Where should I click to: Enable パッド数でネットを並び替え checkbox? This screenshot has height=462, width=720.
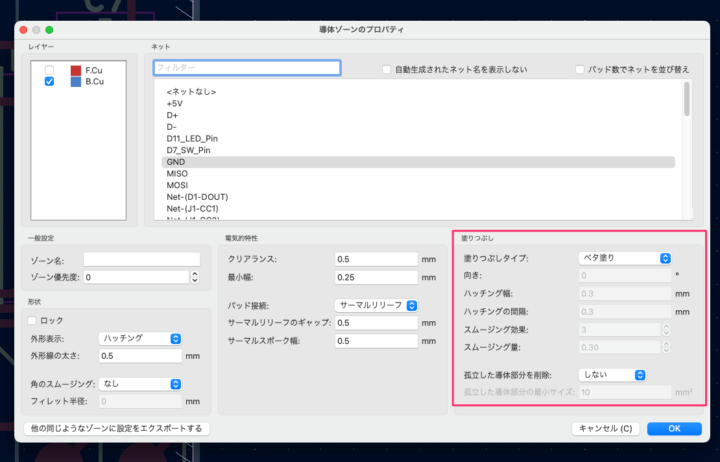point(580,69)
